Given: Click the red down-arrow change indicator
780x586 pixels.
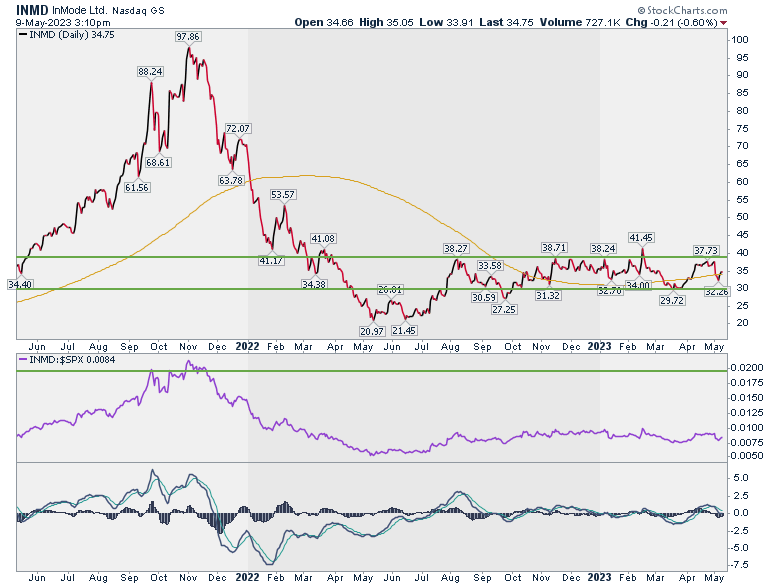Looking at the screenshot, I should tap(723, 23).
